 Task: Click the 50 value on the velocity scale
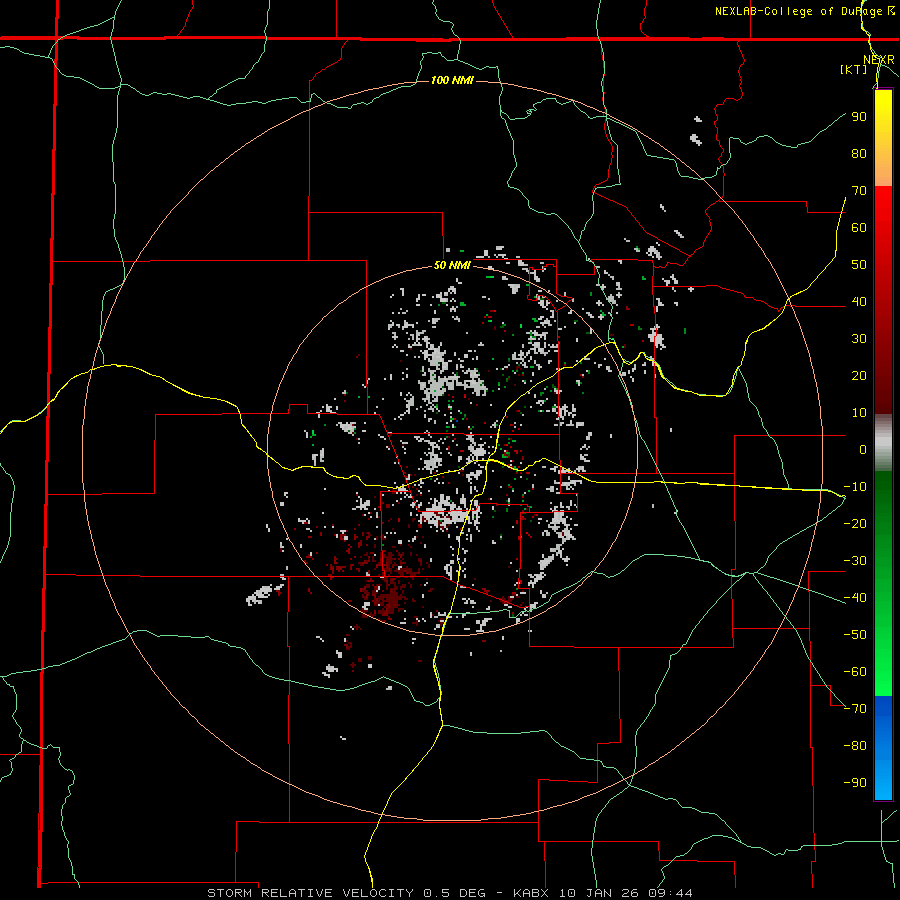click(x=859, y=265)
